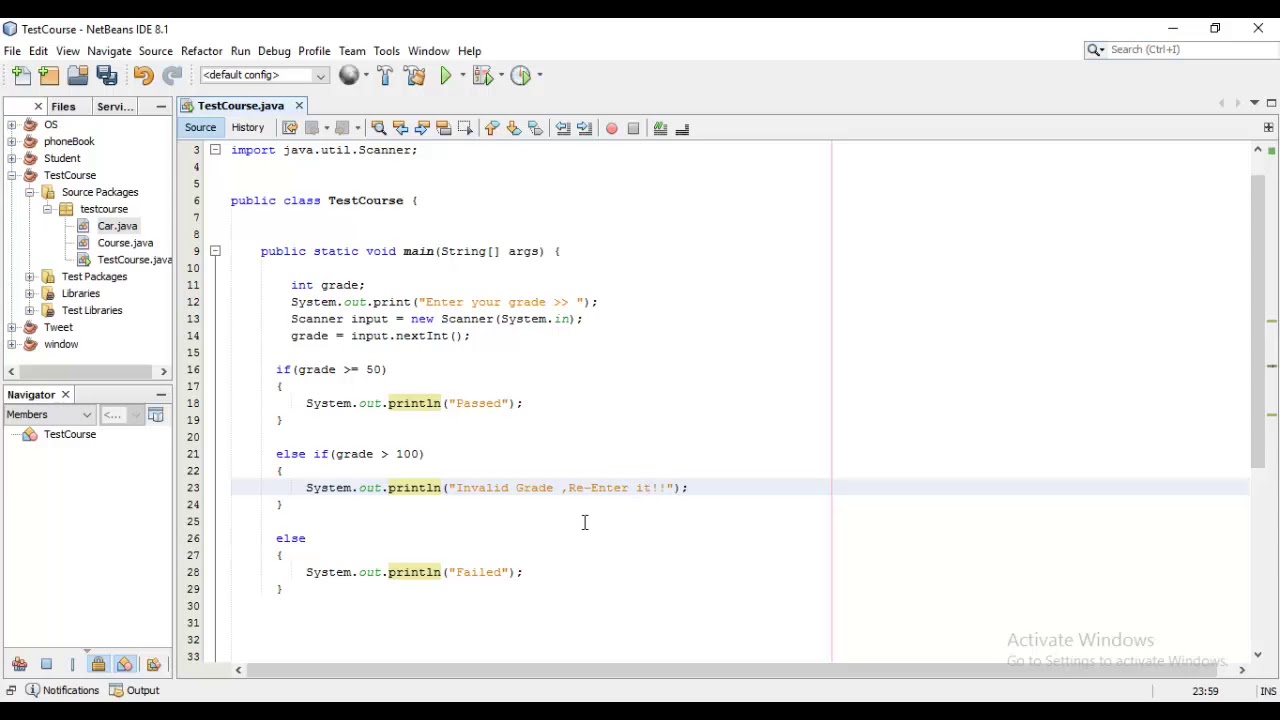This screenshot has height=720, width=1280.
Task: Click the New Project toolbar icon
Action: click(x=49, y=75)
